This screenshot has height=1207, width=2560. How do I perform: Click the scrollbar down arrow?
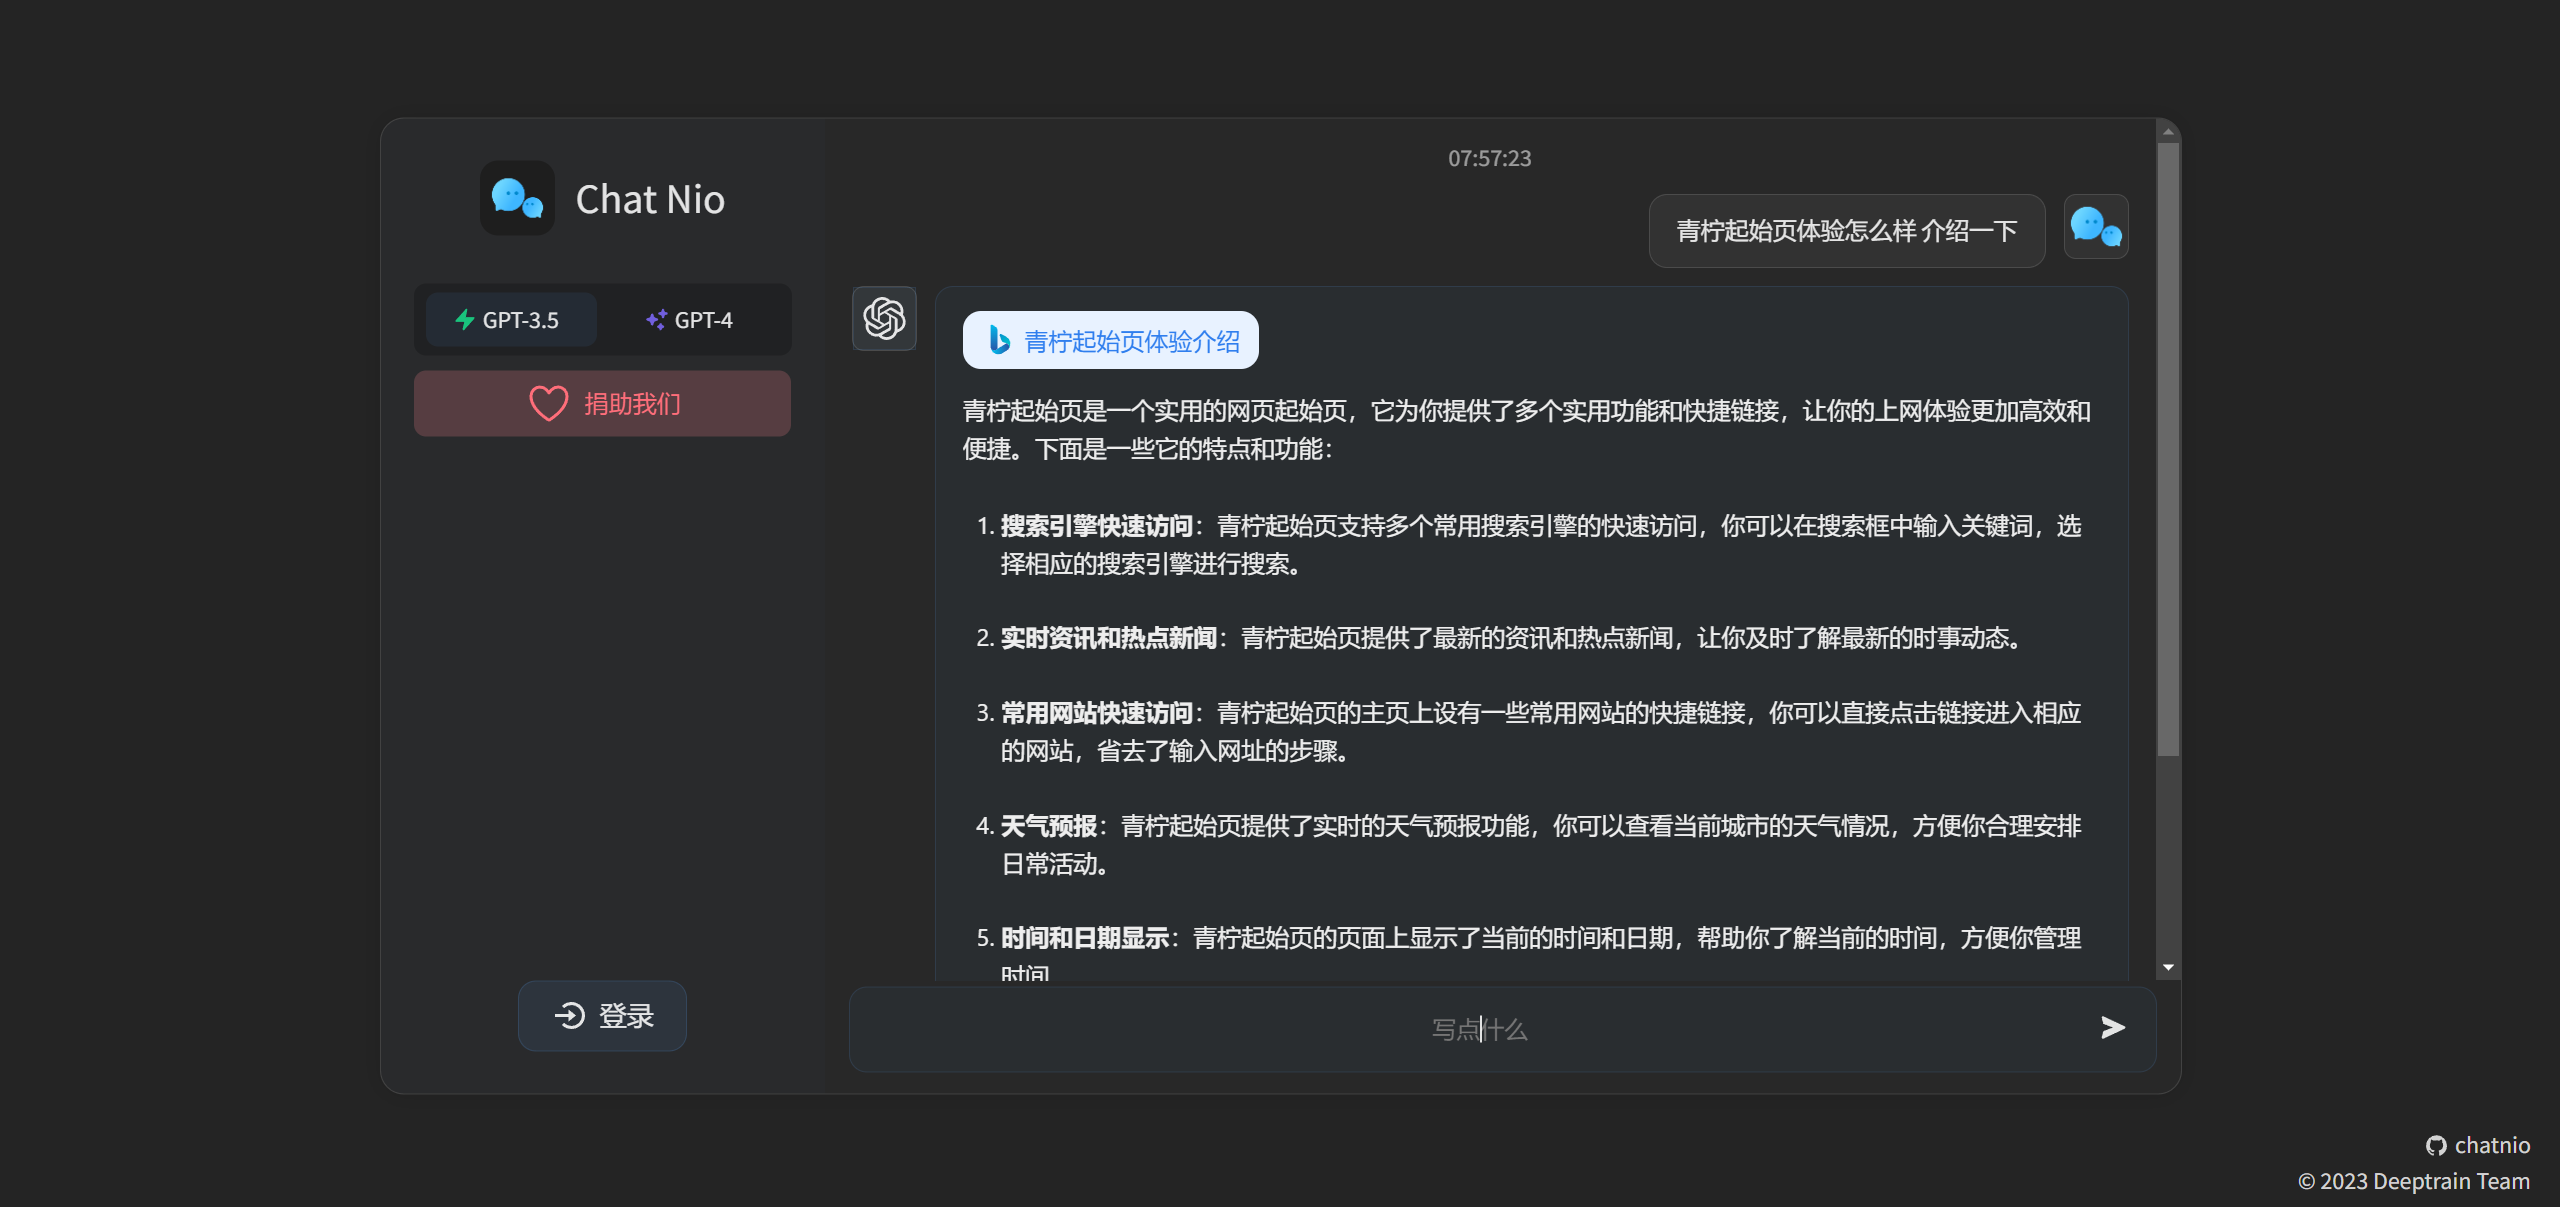coord(2168,967)
